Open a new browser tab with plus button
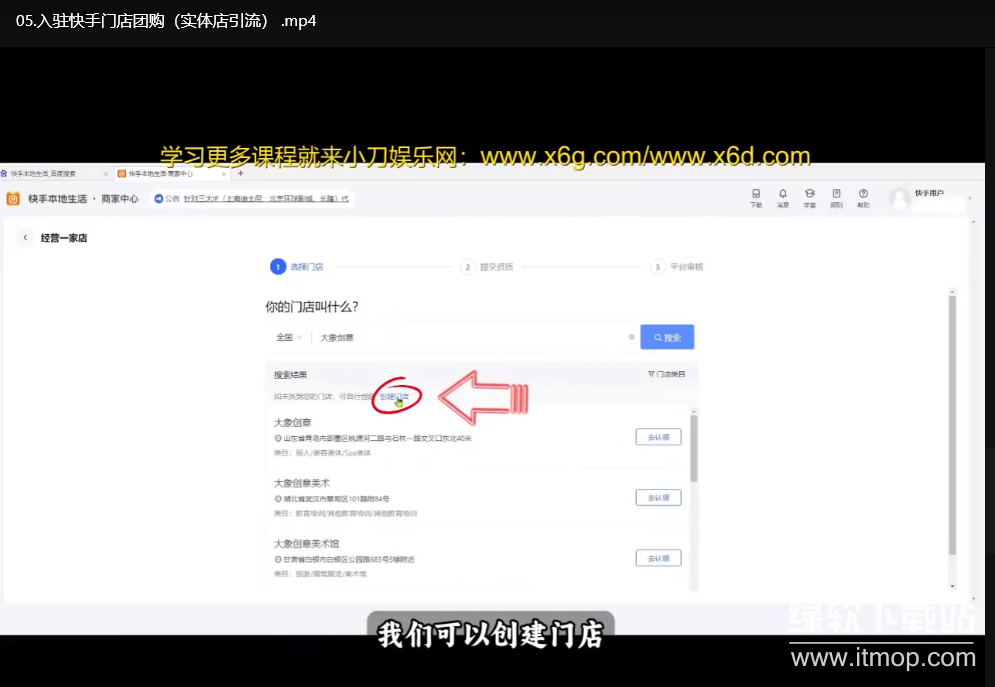 [x=240, y=173]
